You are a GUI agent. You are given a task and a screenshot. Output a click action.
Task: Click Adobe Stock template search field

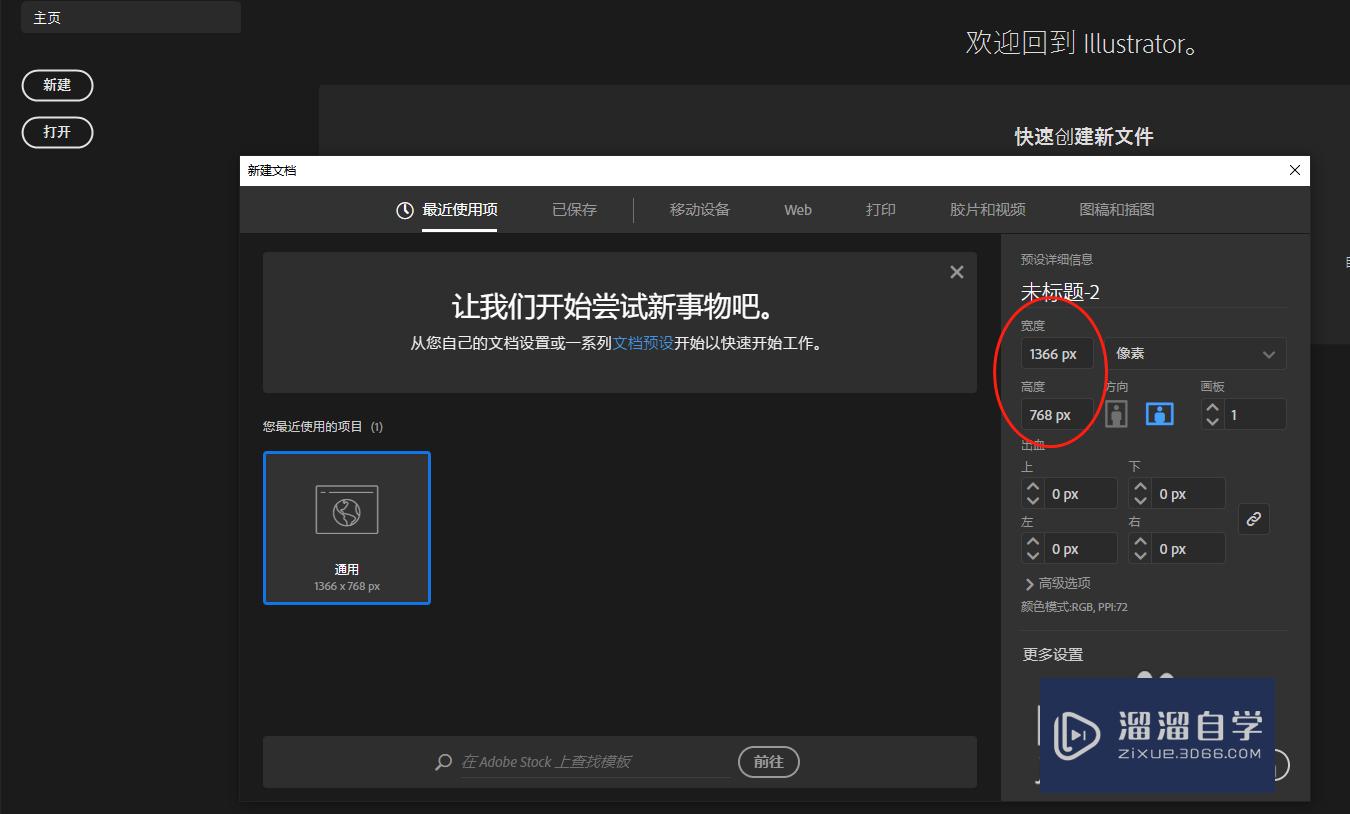594,762
